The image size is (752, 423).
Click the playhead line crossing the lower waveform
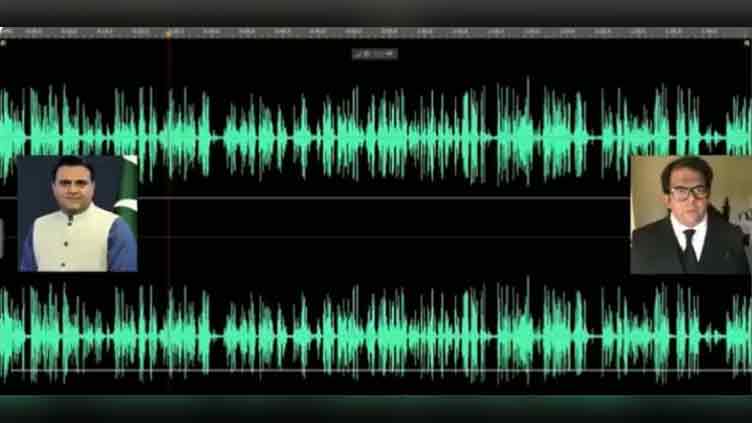pos(168,331)
